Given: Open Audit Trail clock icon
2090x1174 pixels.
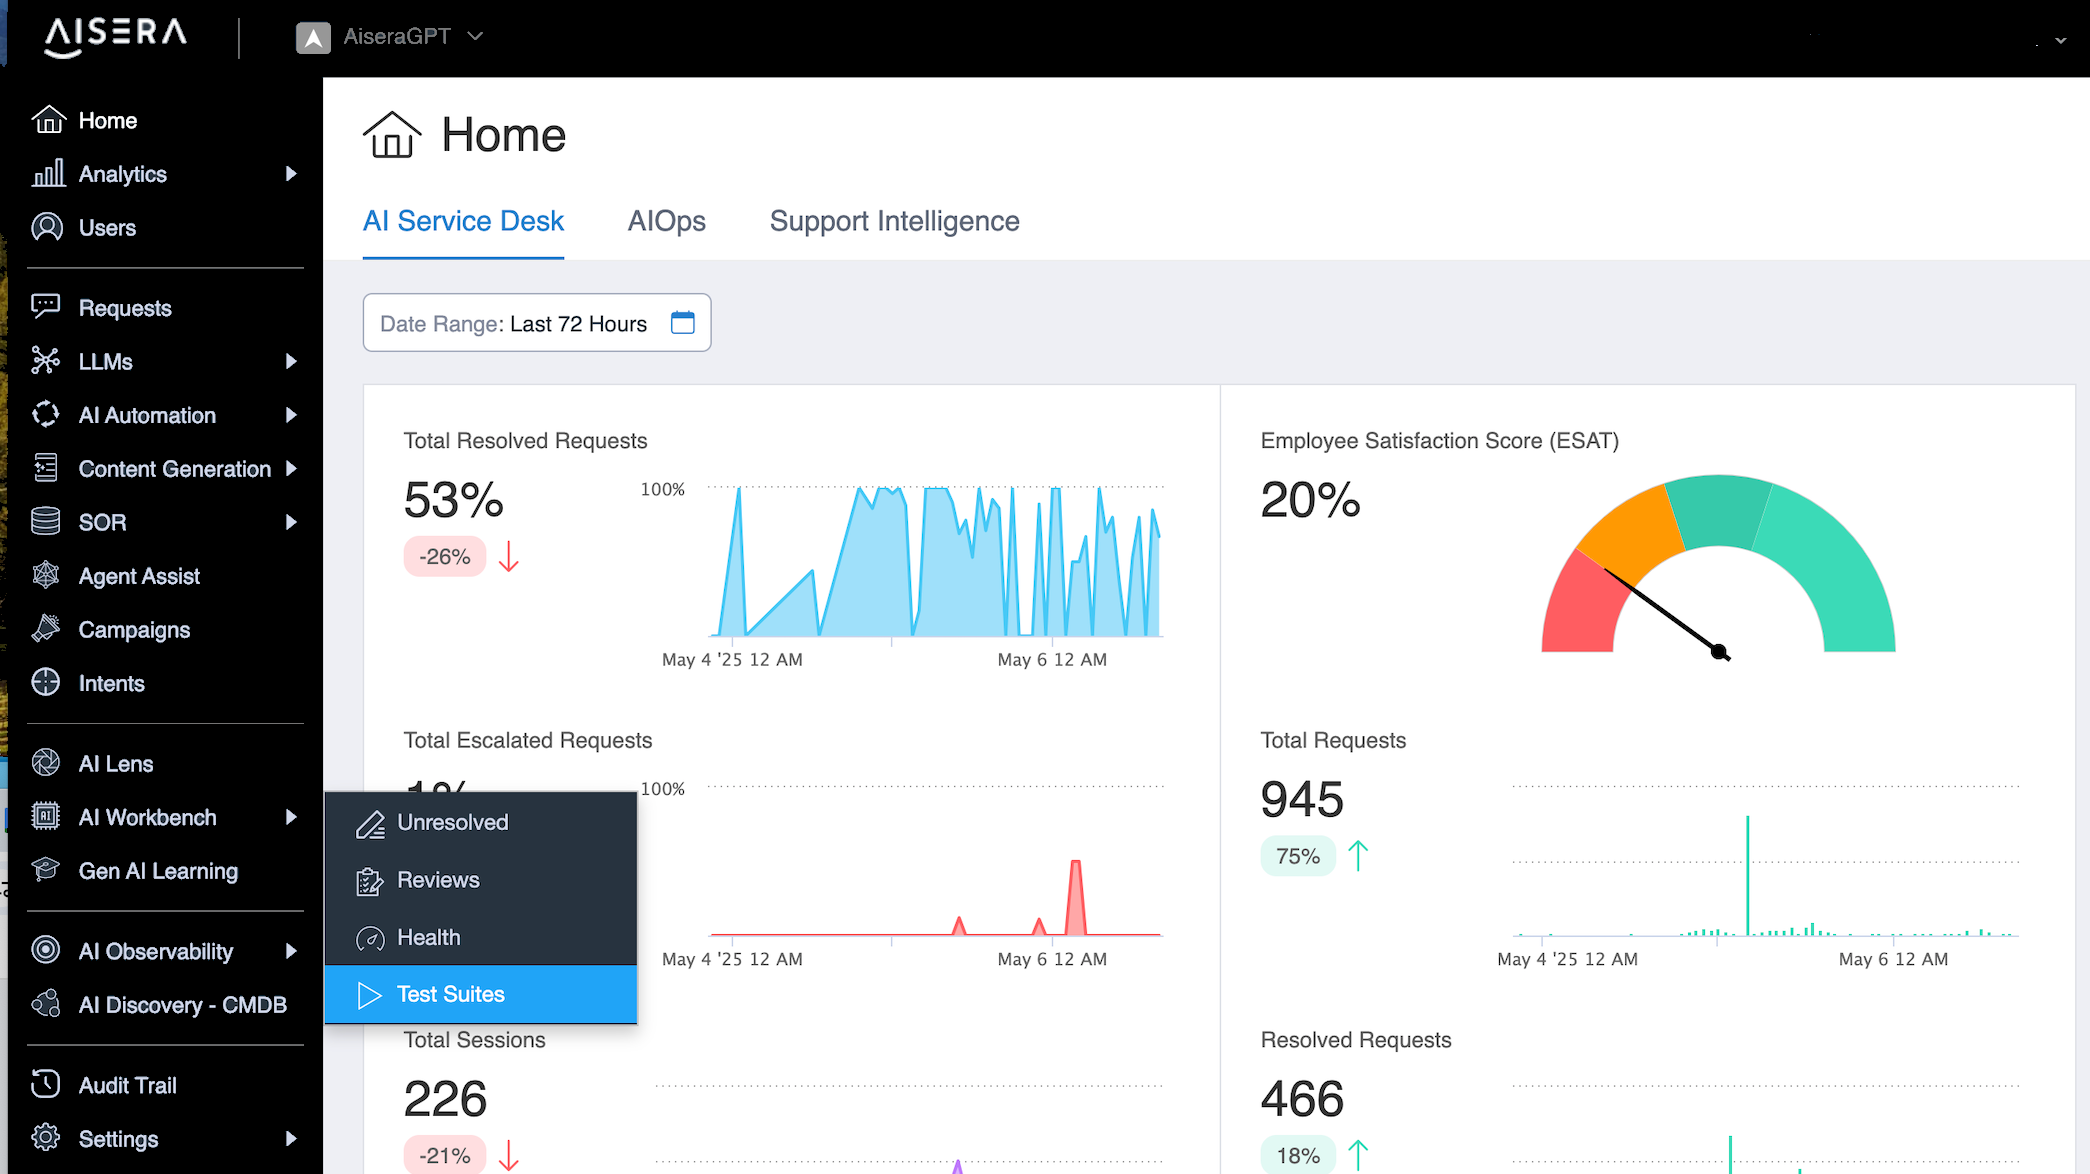Looking at the screenshot, I should [x=46, y=1084].
